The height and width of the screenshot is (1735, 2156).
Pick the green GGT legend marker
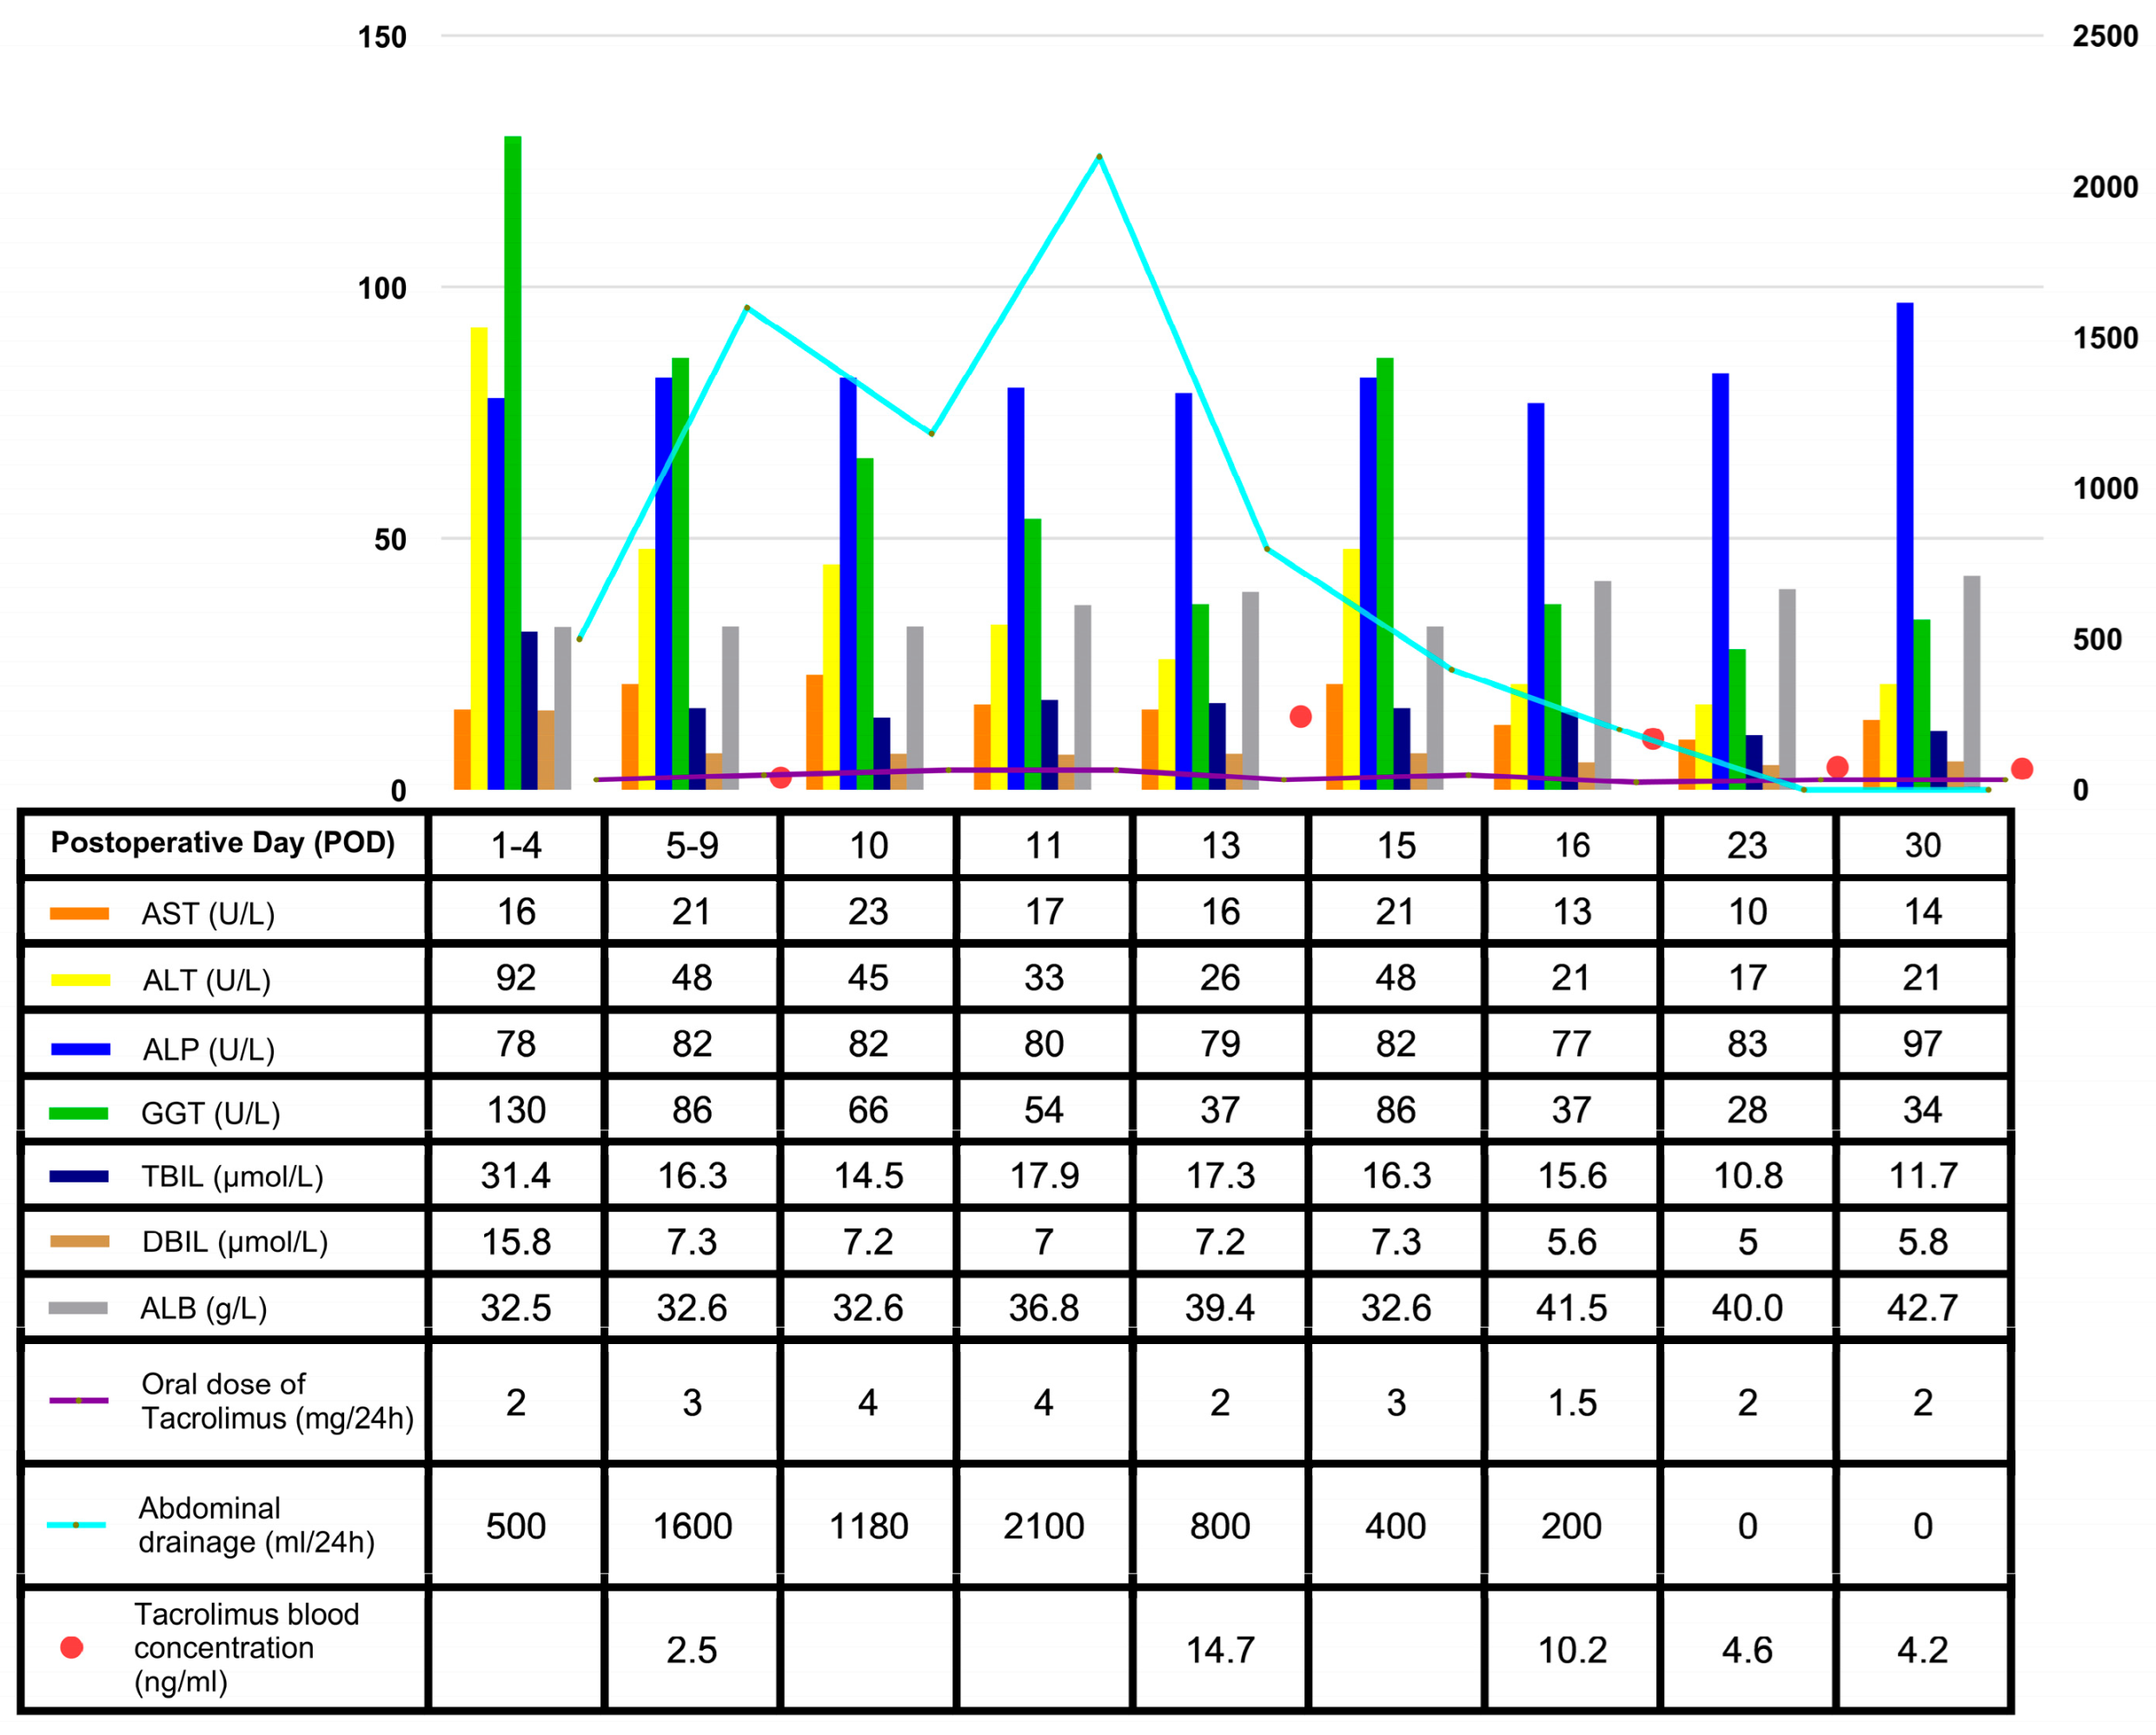coord(80,1113)
